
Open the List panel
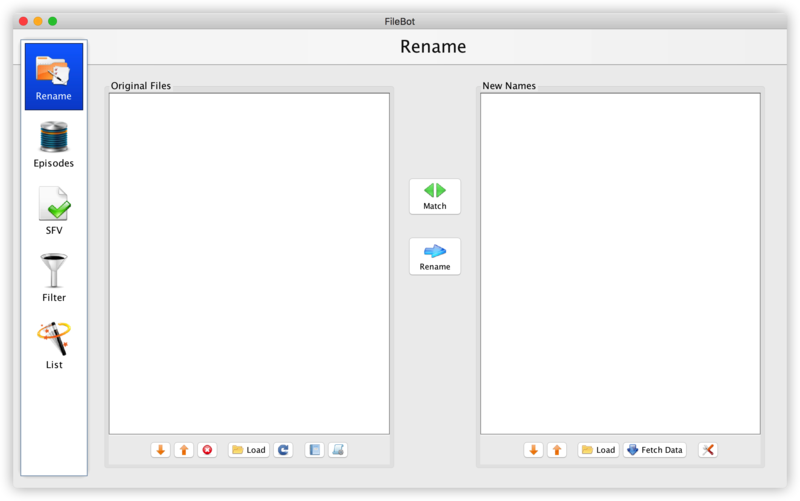(x=54, y=345)
